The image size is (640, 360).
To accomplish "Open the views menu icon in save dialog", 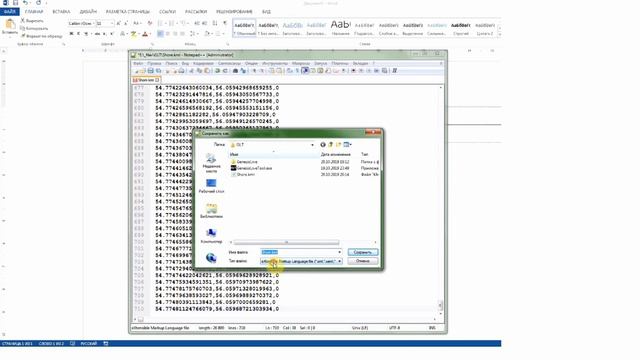I will [x=347, y=144].
